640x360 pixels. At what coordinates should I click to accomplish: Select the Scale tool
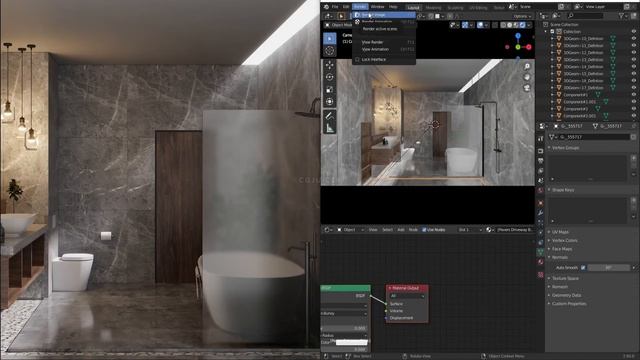pyautogui.click(x=330, y=89)
